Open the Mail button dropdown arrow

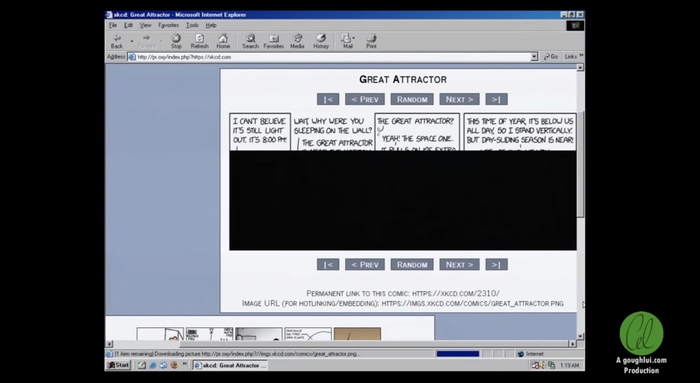[354, 38]
